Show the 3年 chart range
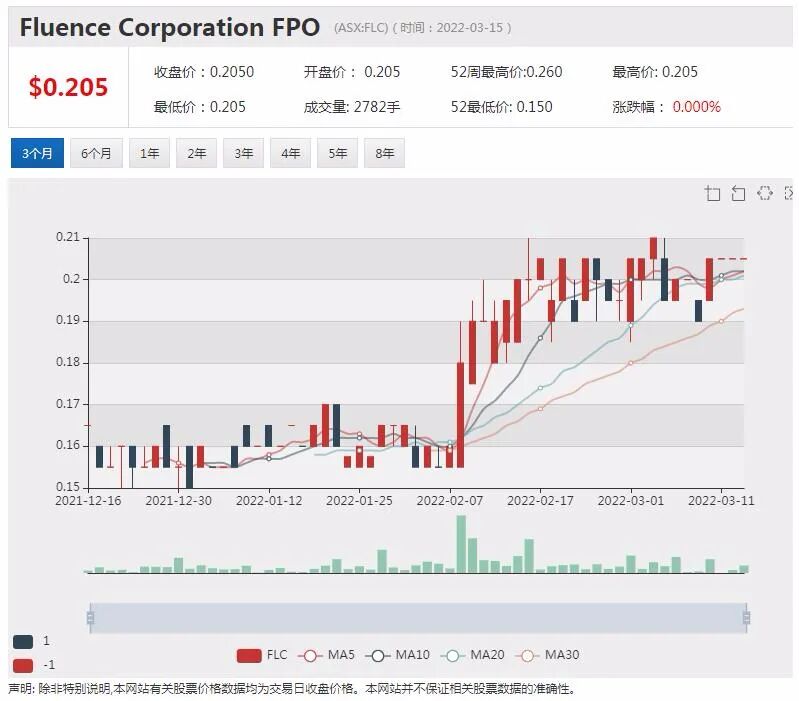This screenshot has width=799, height=701. point(244,153)
